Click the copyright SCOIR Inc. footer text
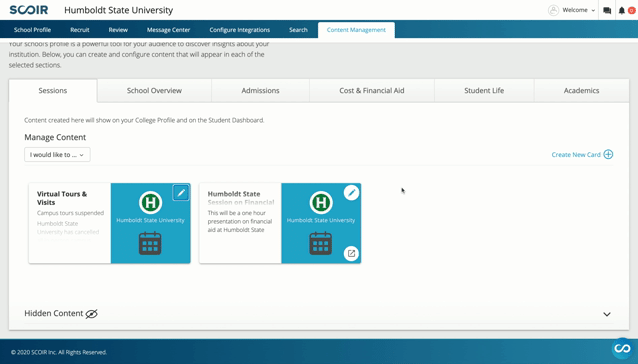Screen dimensions: 638x364 59,352
